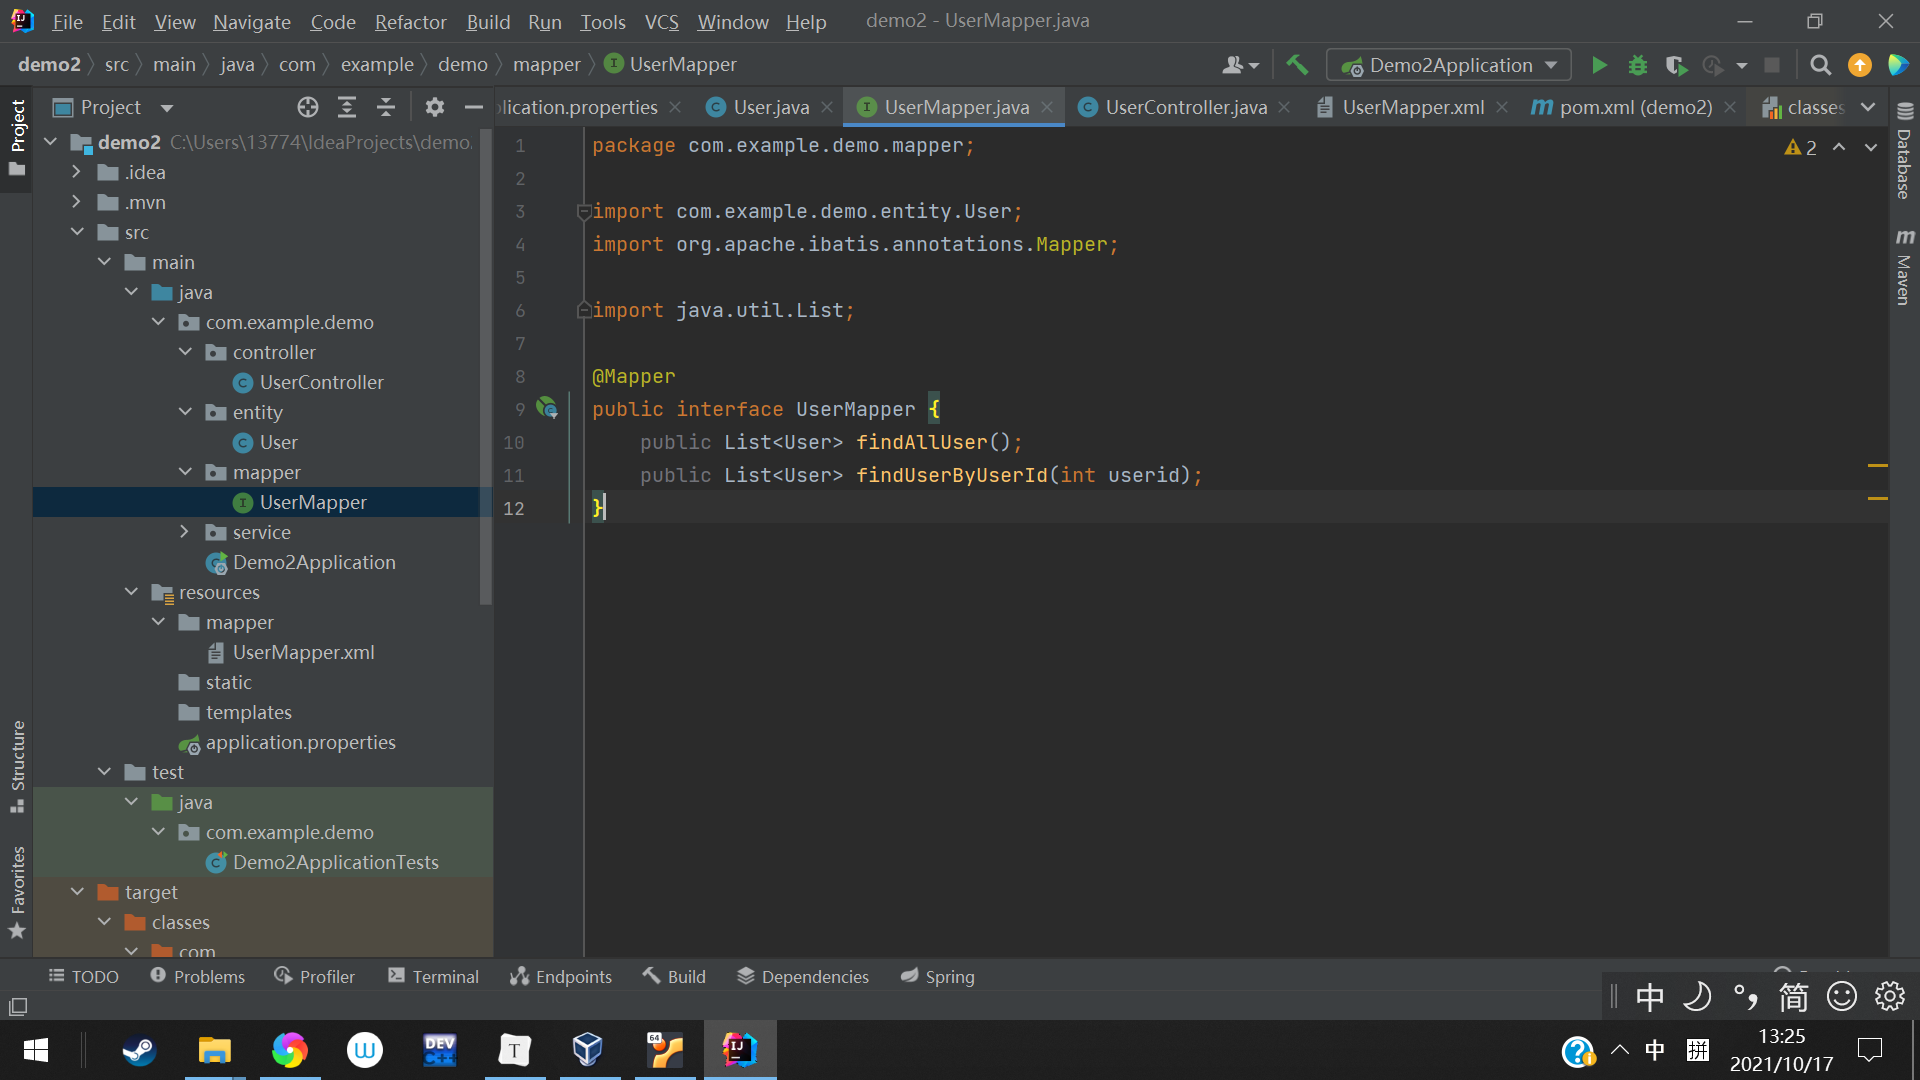
Task: Toggle simplified Chinese 简 IME button
Action: 1793,996
